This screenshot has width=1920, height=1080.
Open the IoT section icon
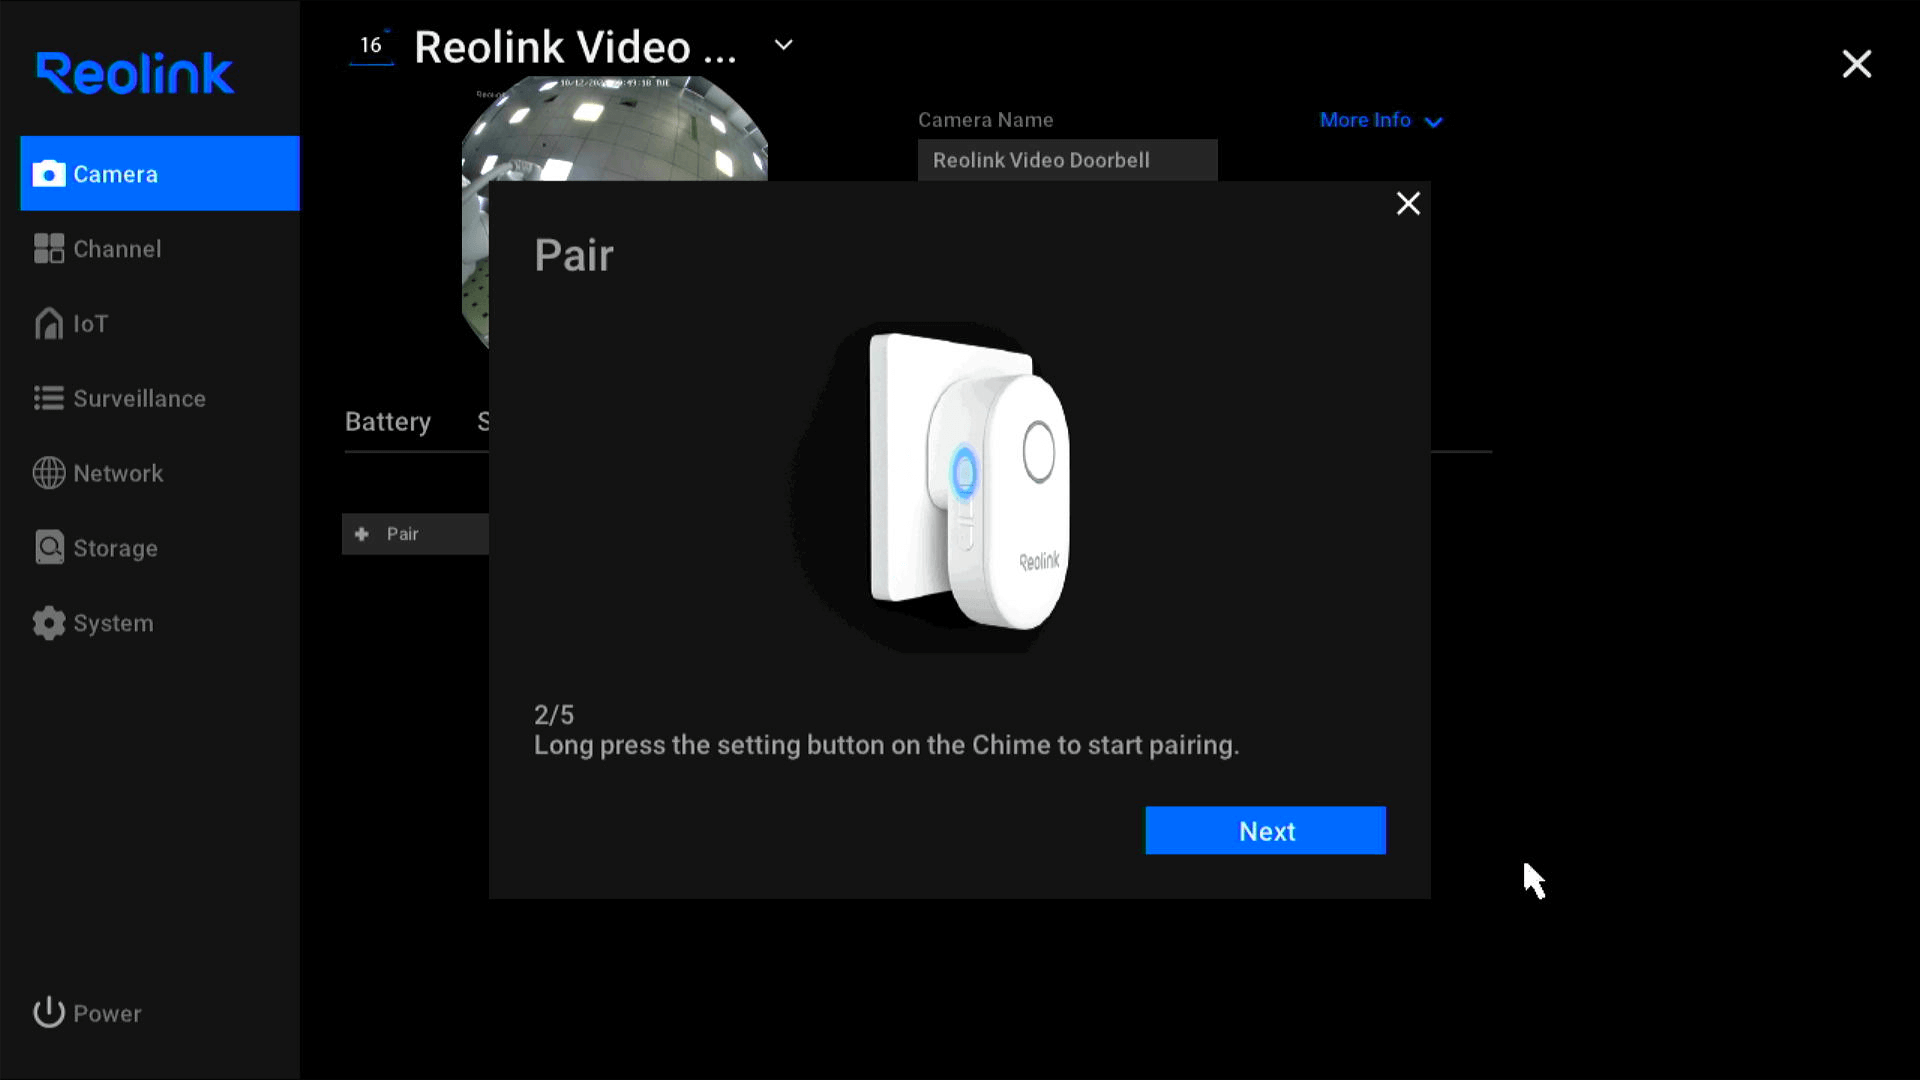tap(49, 323)
